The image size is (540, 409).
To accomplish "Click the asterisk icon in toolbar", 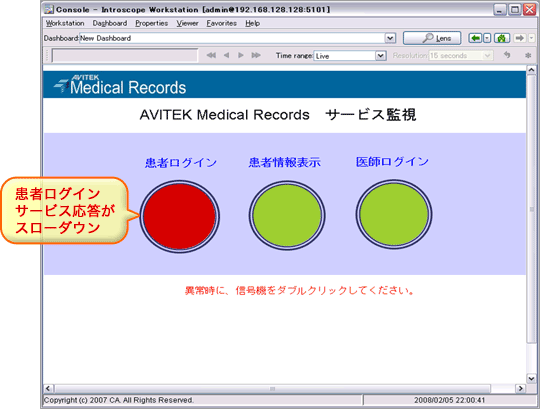I will click(528, 55).
